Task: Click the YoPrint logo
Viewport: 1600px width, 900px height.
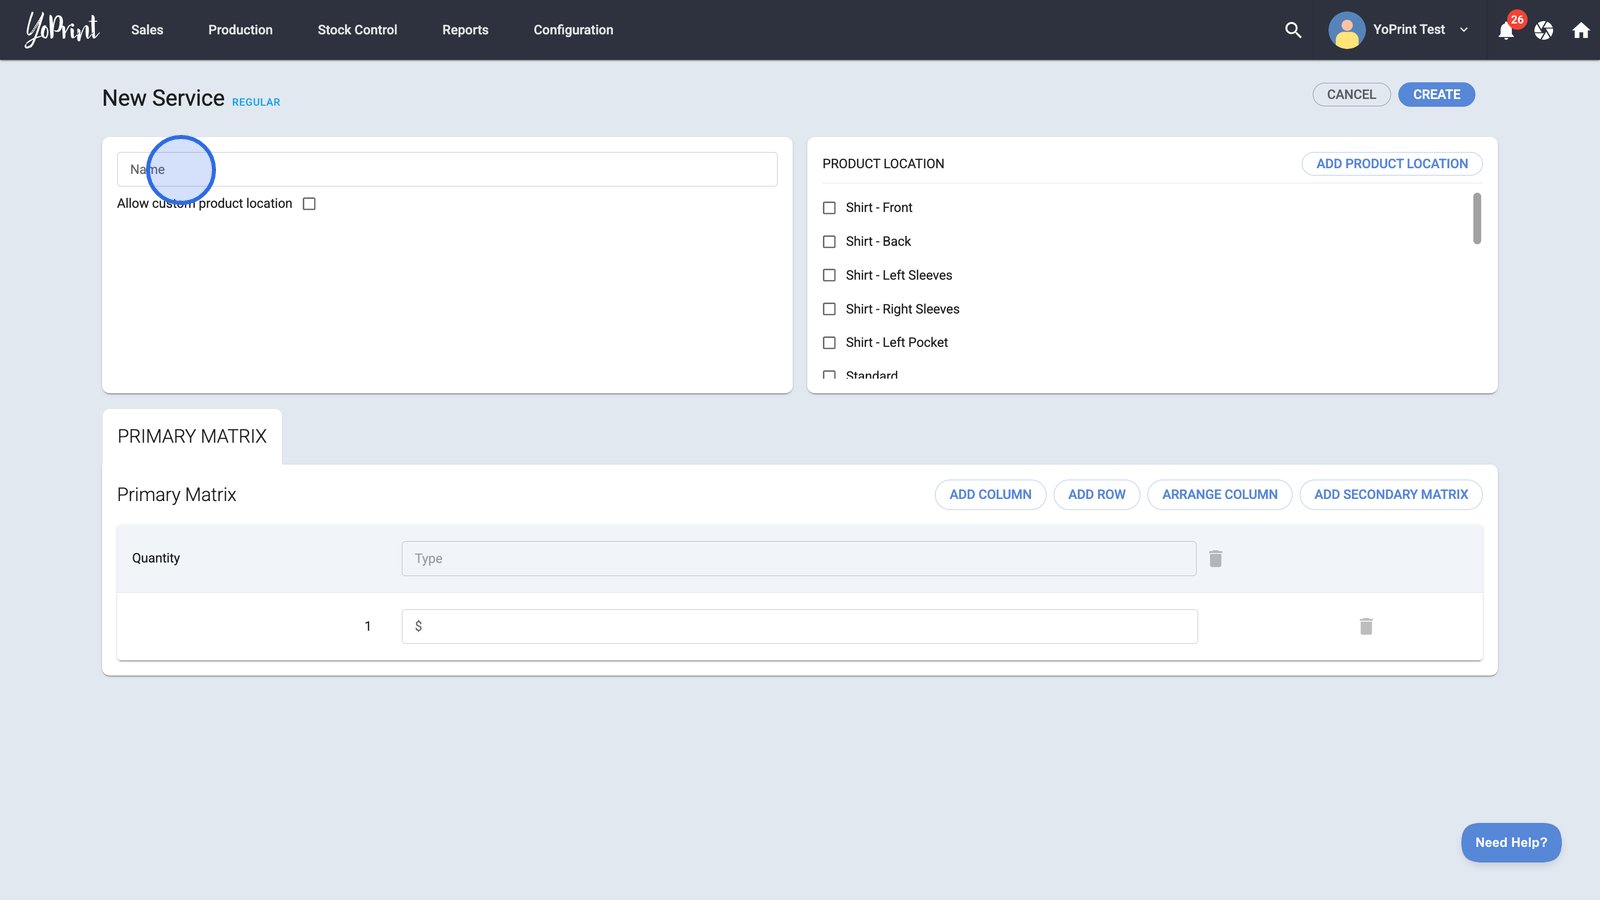Action: (x=62, y=30)
